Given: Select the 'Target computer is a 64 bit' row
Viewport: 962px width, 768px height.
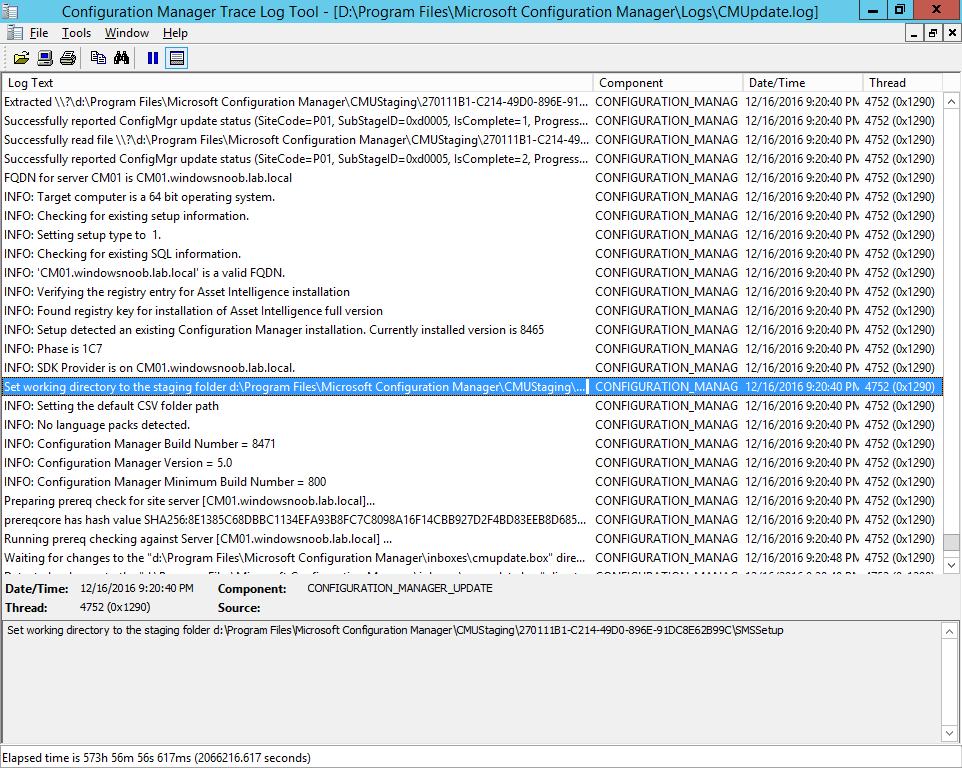Looking at the screenshot, I should click(472, 197).
